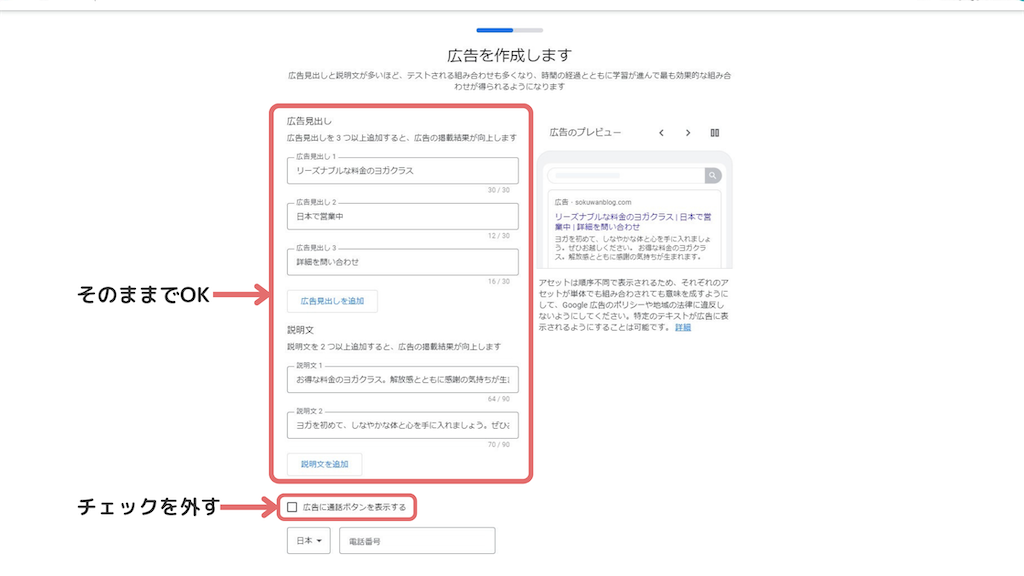This screenshot has height=576, width=1024.
Task: Click the 70 / 90 character counter
Action: point(498,445)
